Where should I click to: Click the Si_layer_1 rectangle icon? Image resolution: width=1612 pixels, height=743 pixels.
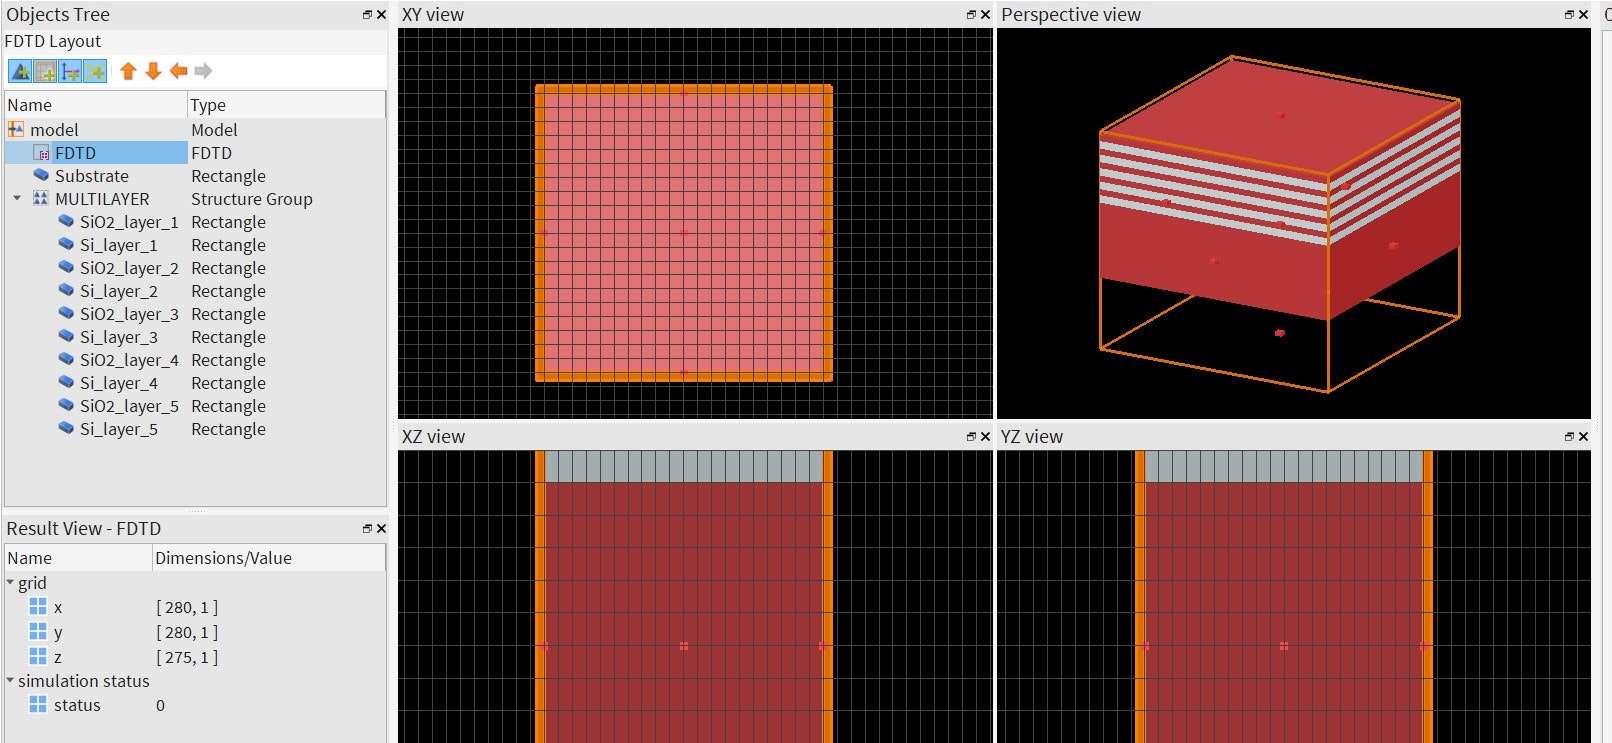[x=66, y=245]
